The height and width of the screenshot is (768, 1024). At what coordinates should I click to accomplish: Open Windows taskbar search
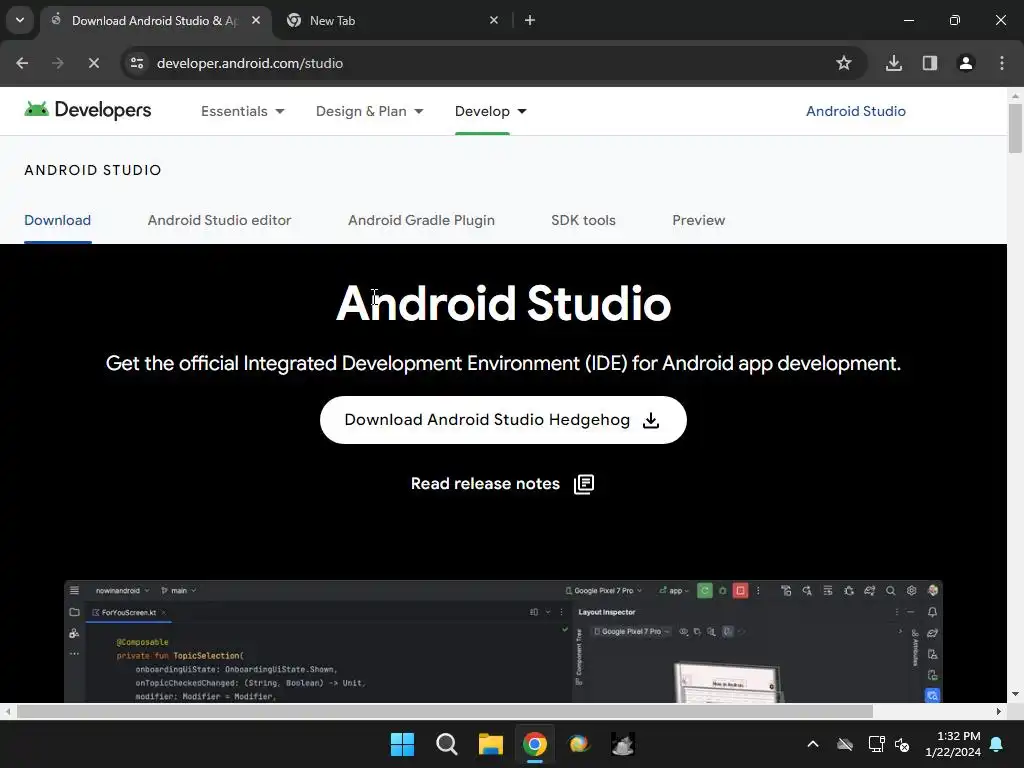click(447, 744)
